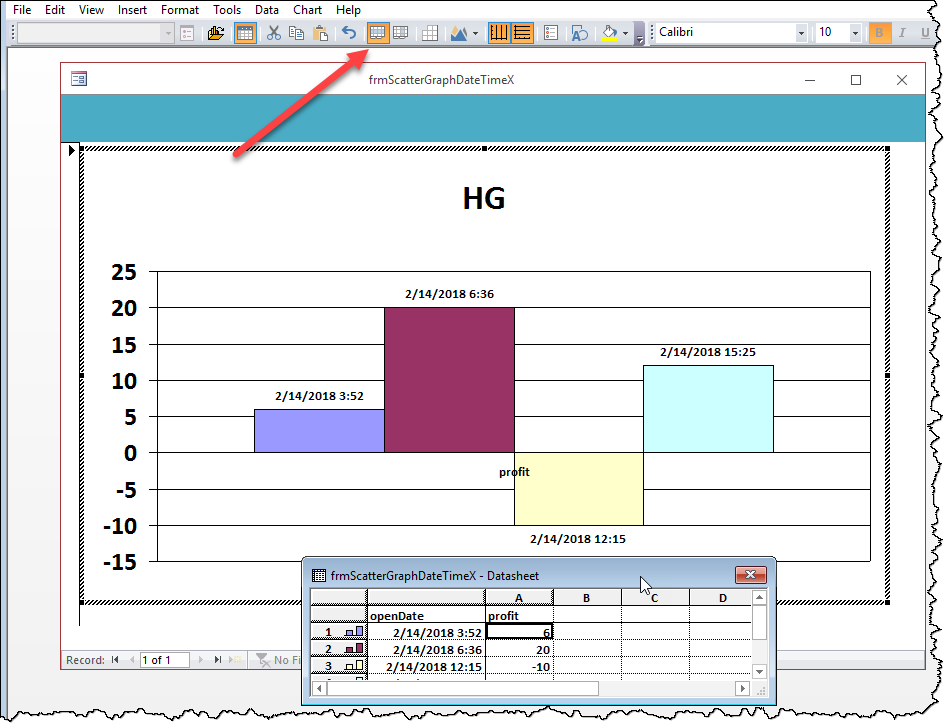Select column D header in Datasheet
Image resolution: width=948 pixels, height=726 pixels.
(721, 598)
